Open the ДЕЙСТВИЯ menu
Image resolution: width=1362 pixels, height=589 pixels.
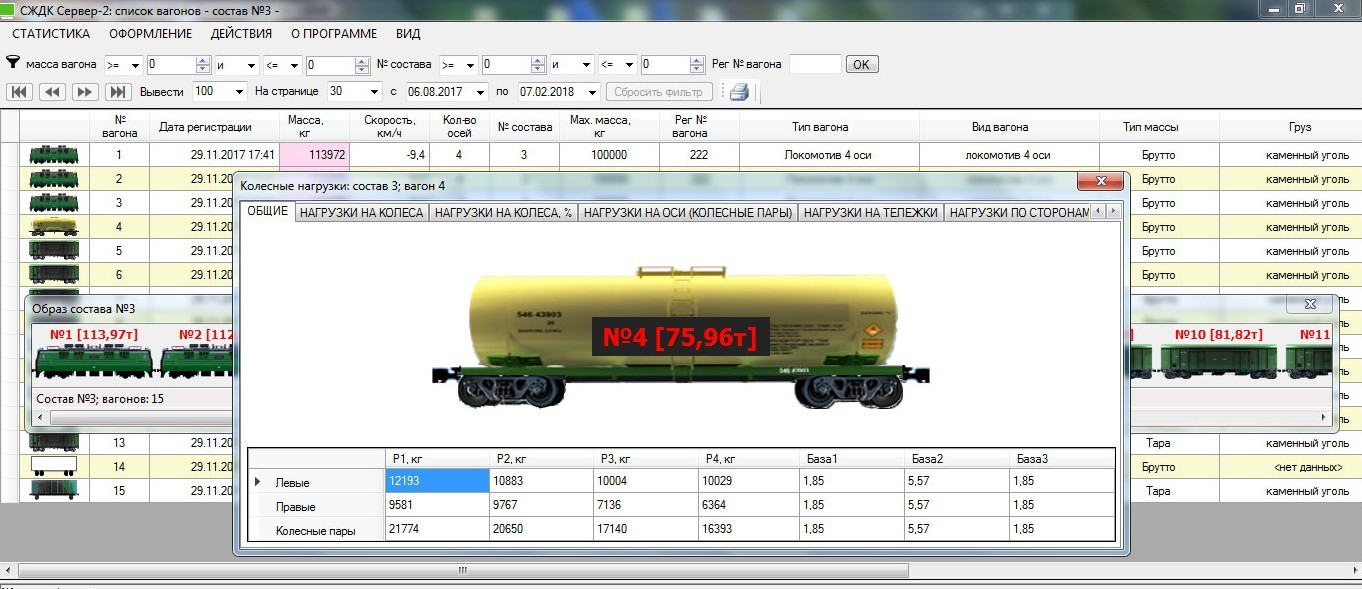point(241,34)
